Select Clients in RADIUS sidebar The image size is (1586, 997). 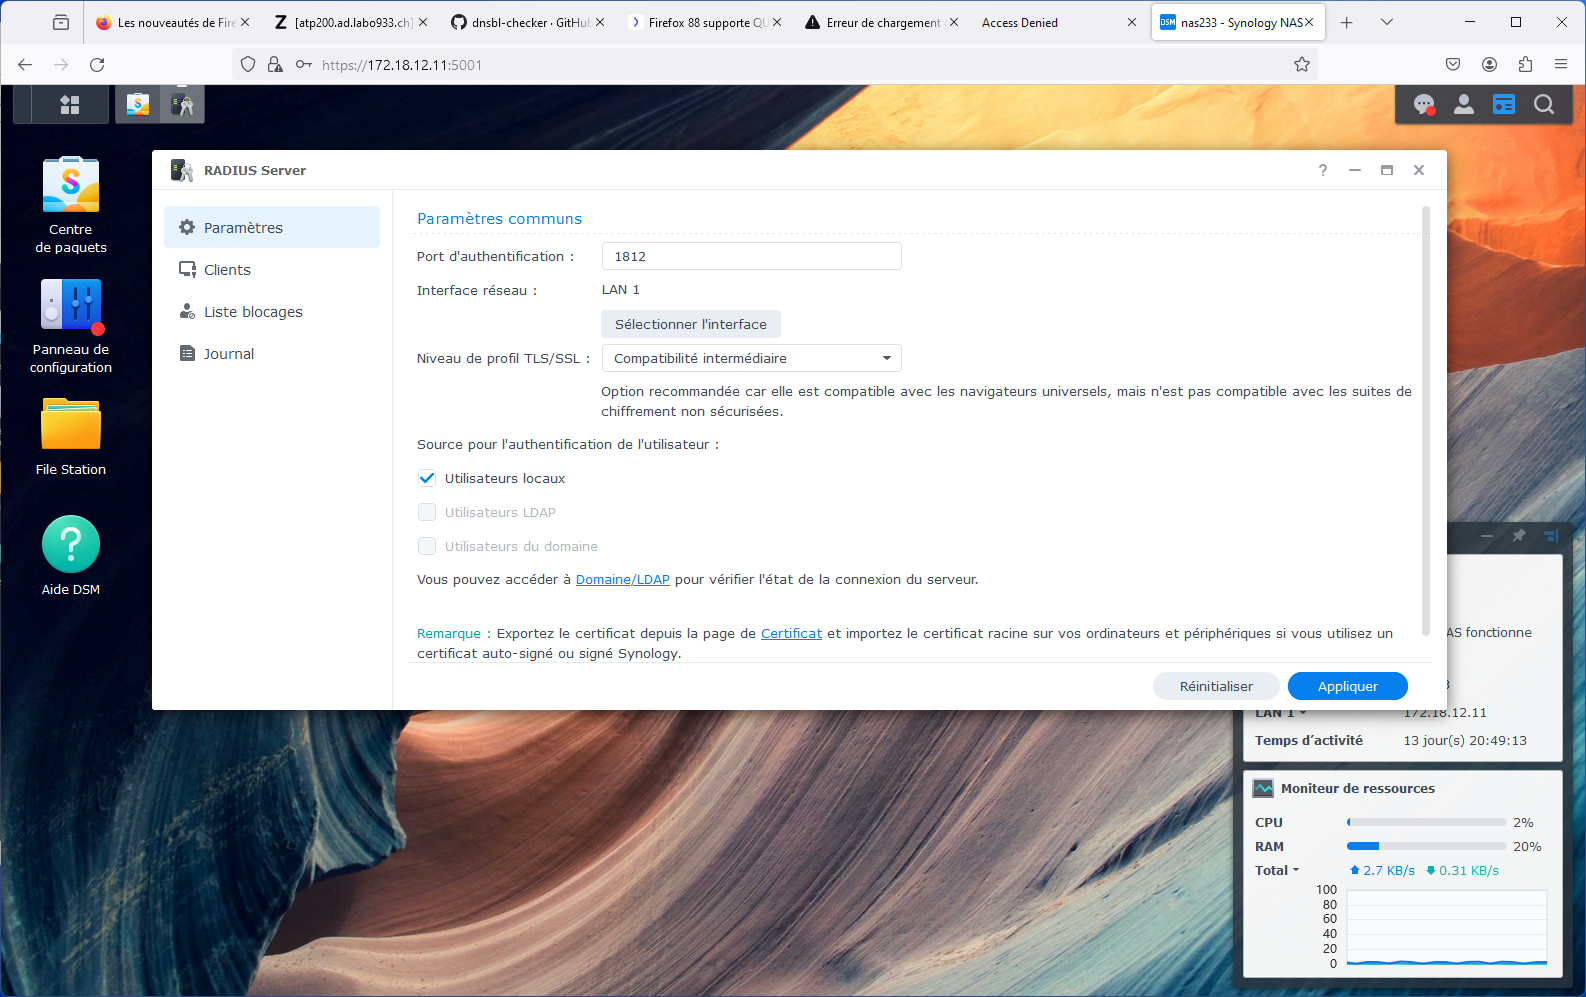click(272, 269)
